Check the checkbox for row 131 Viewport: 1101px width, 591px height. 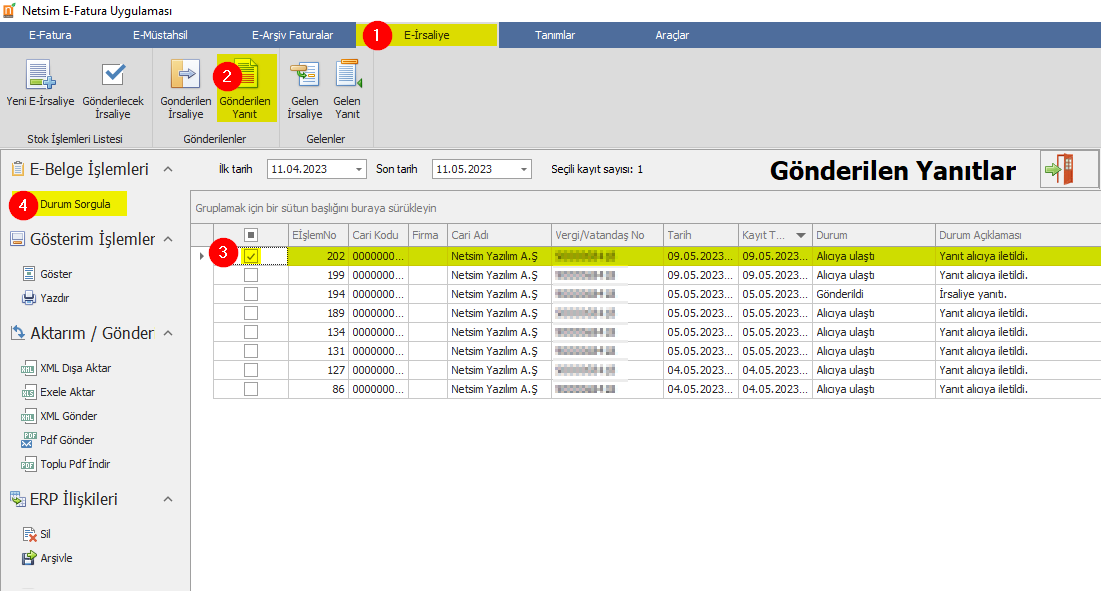point(251,351)
